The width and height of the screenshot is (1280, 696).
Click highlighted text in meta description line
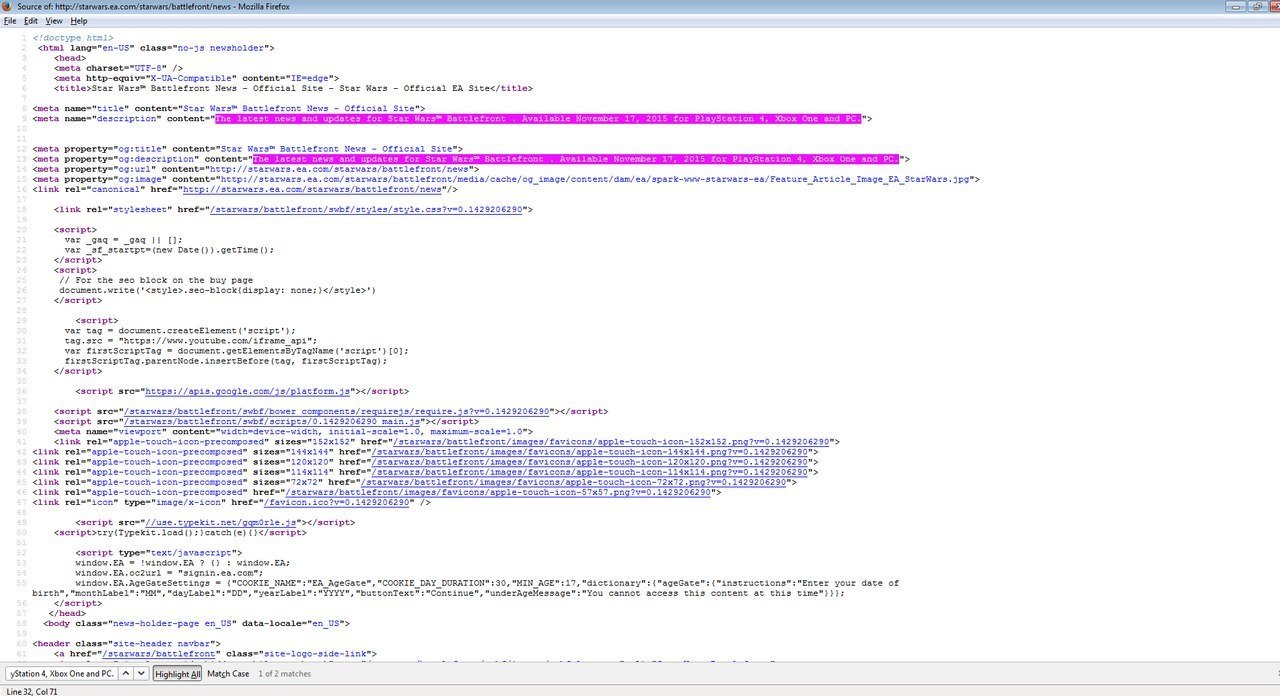(x=538, y=118)
